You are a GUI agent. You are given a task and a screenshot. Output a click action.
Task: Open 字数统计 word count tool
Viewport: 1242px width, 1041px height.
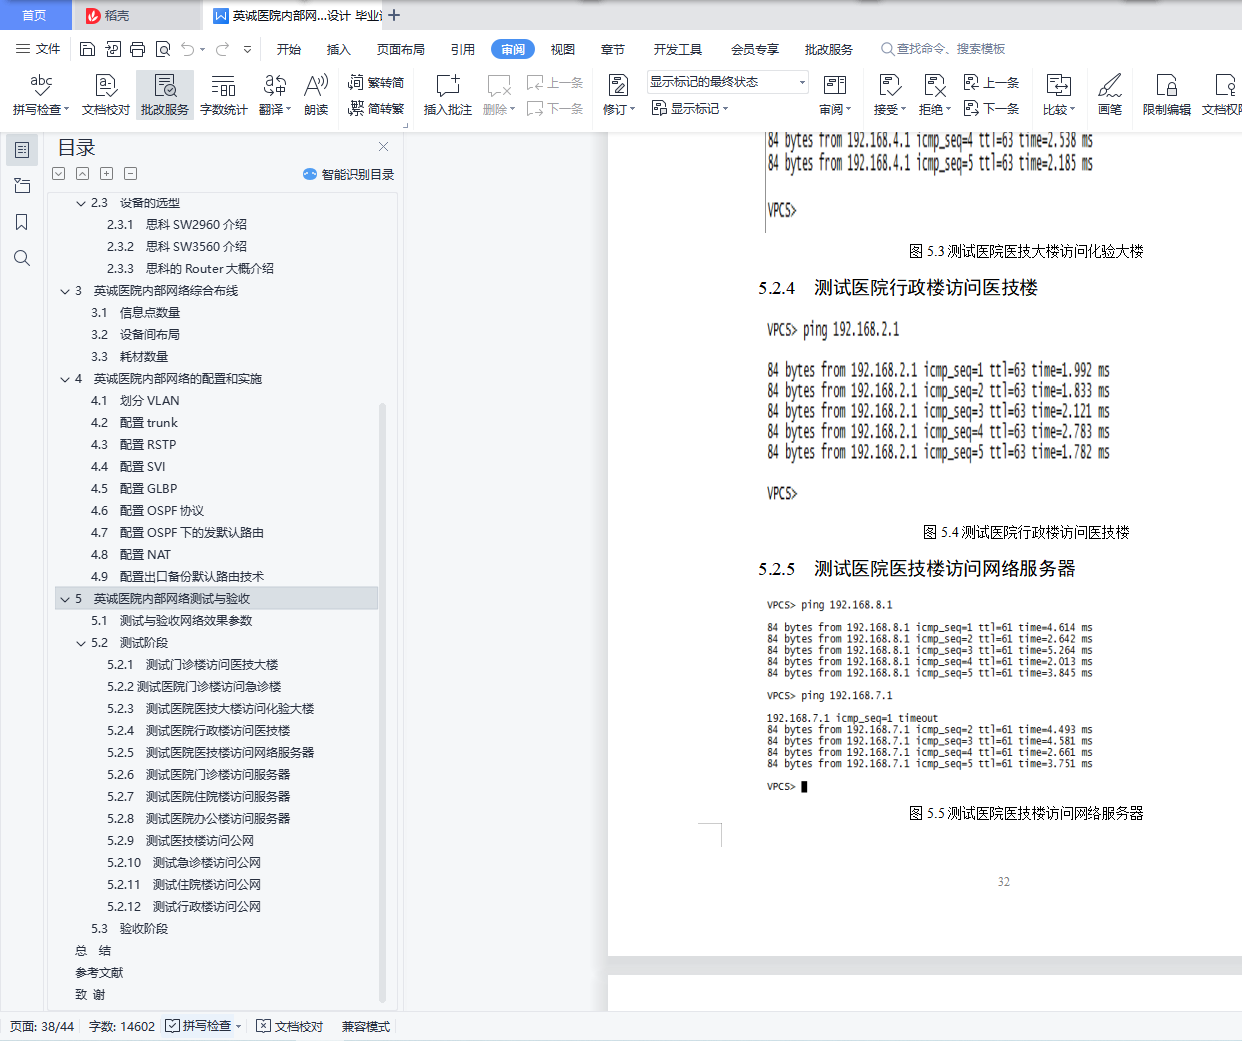[224, 95]
